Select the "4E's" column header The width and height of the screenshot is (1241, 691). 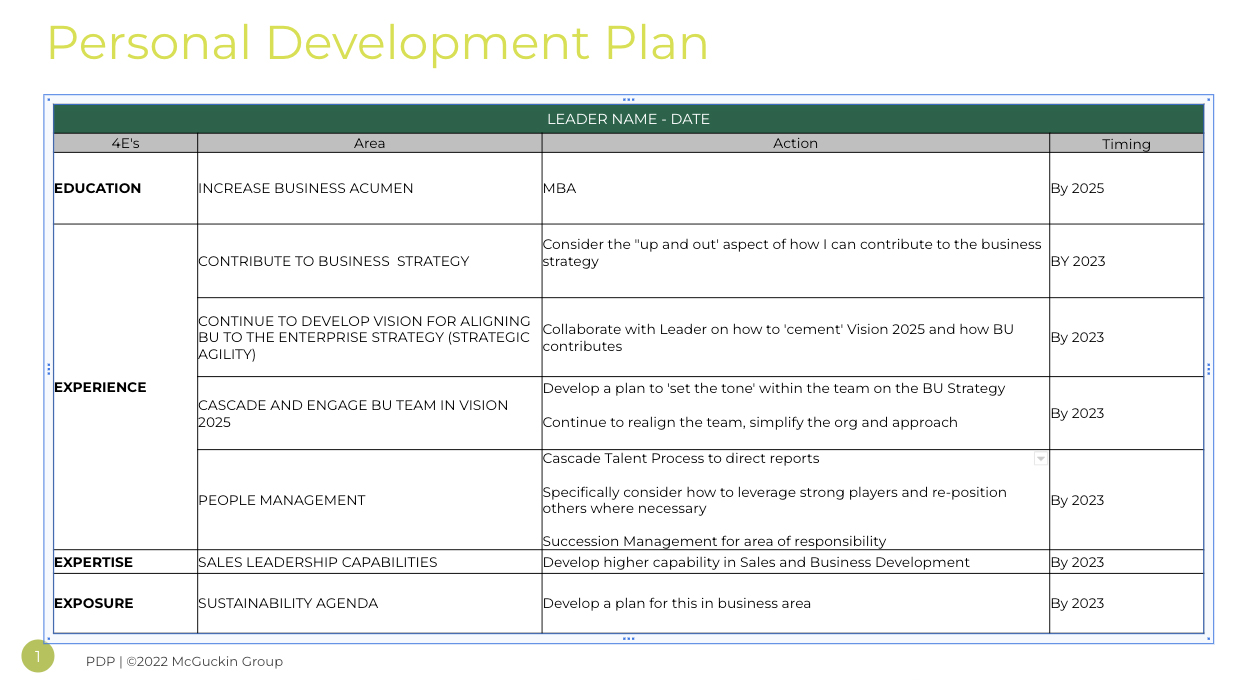126,143
